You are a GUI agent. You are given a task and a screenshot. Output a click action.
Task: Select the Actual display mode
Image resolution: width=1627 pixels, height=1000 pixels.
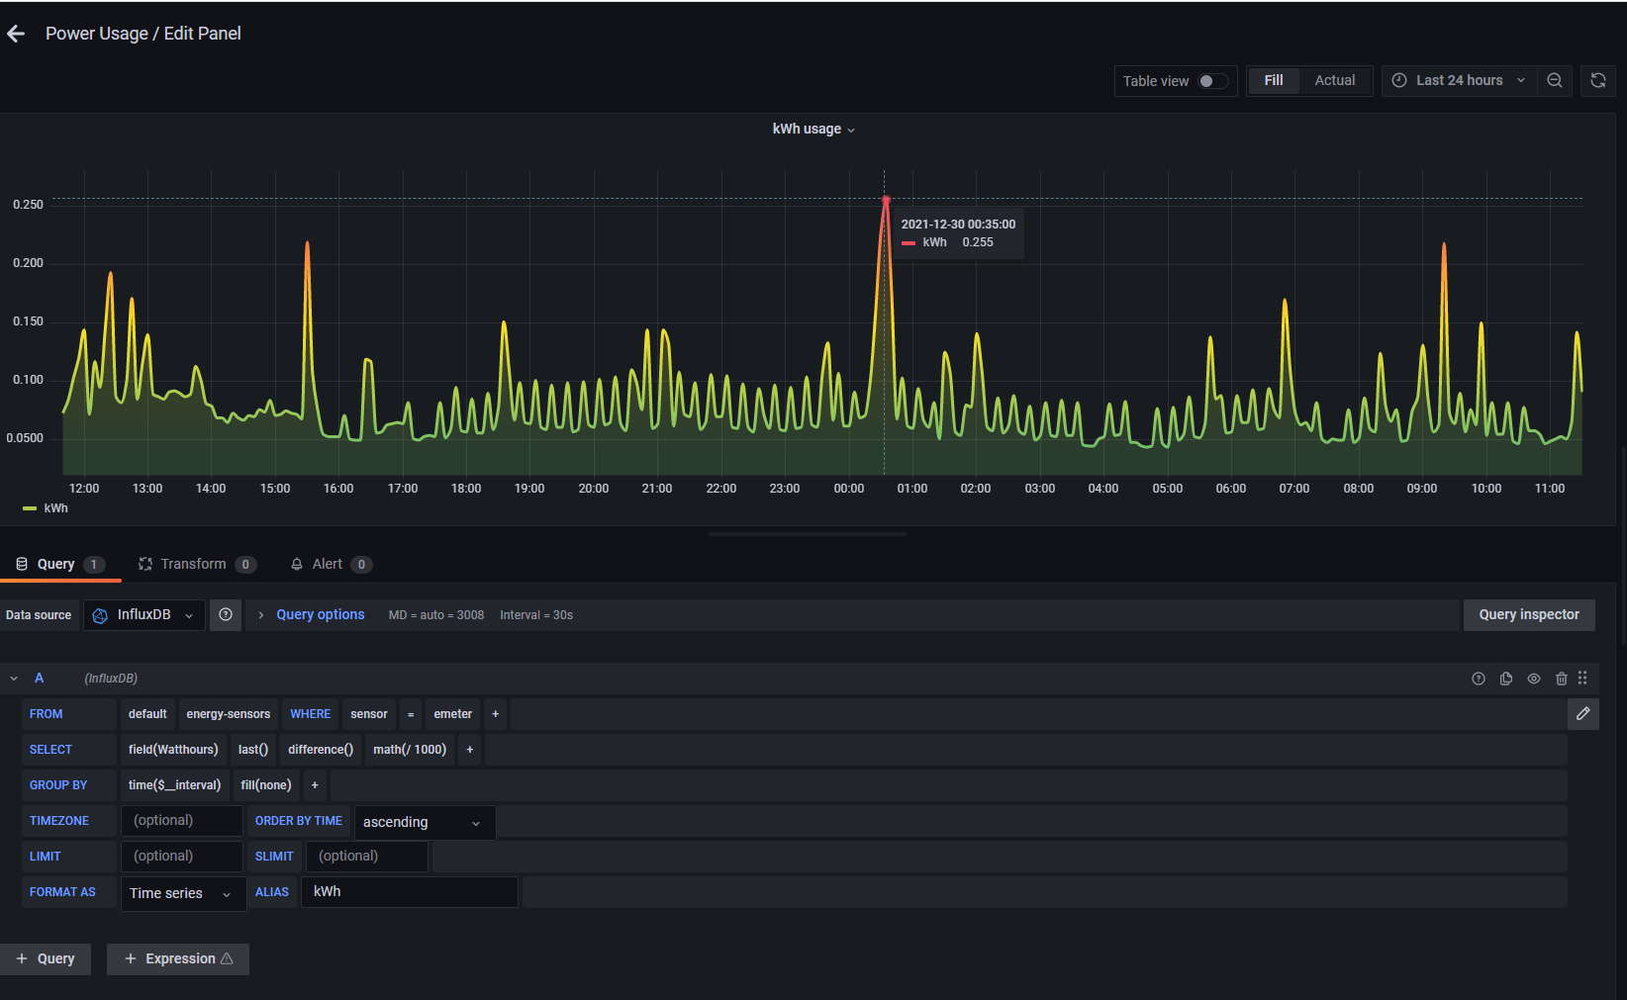tap(1334, 81)
